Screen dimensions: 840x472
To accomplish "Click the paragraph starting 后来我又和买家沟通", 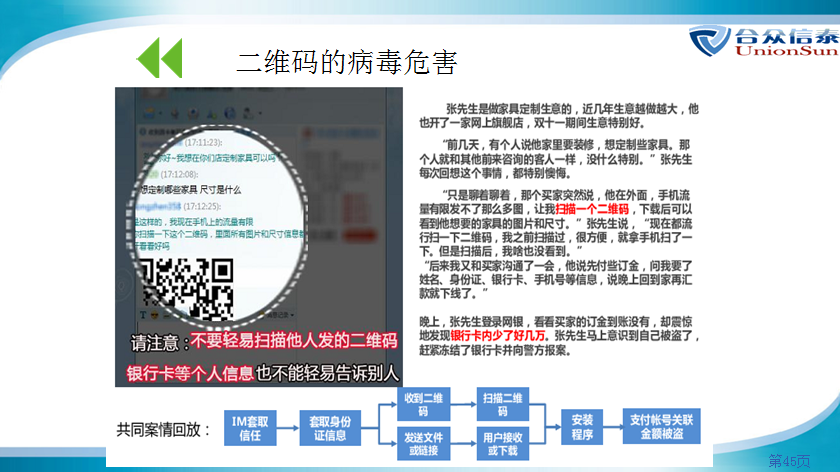I will coord(556,279).
